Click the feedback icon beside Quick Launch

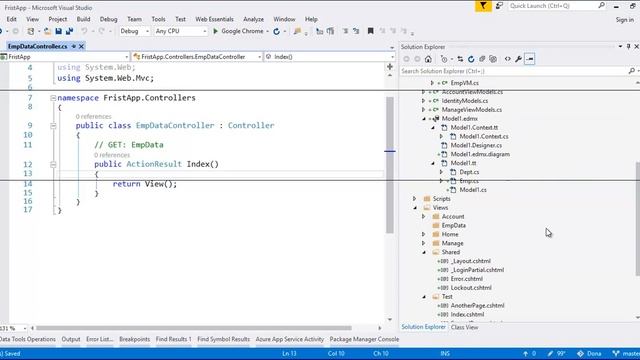499,6
